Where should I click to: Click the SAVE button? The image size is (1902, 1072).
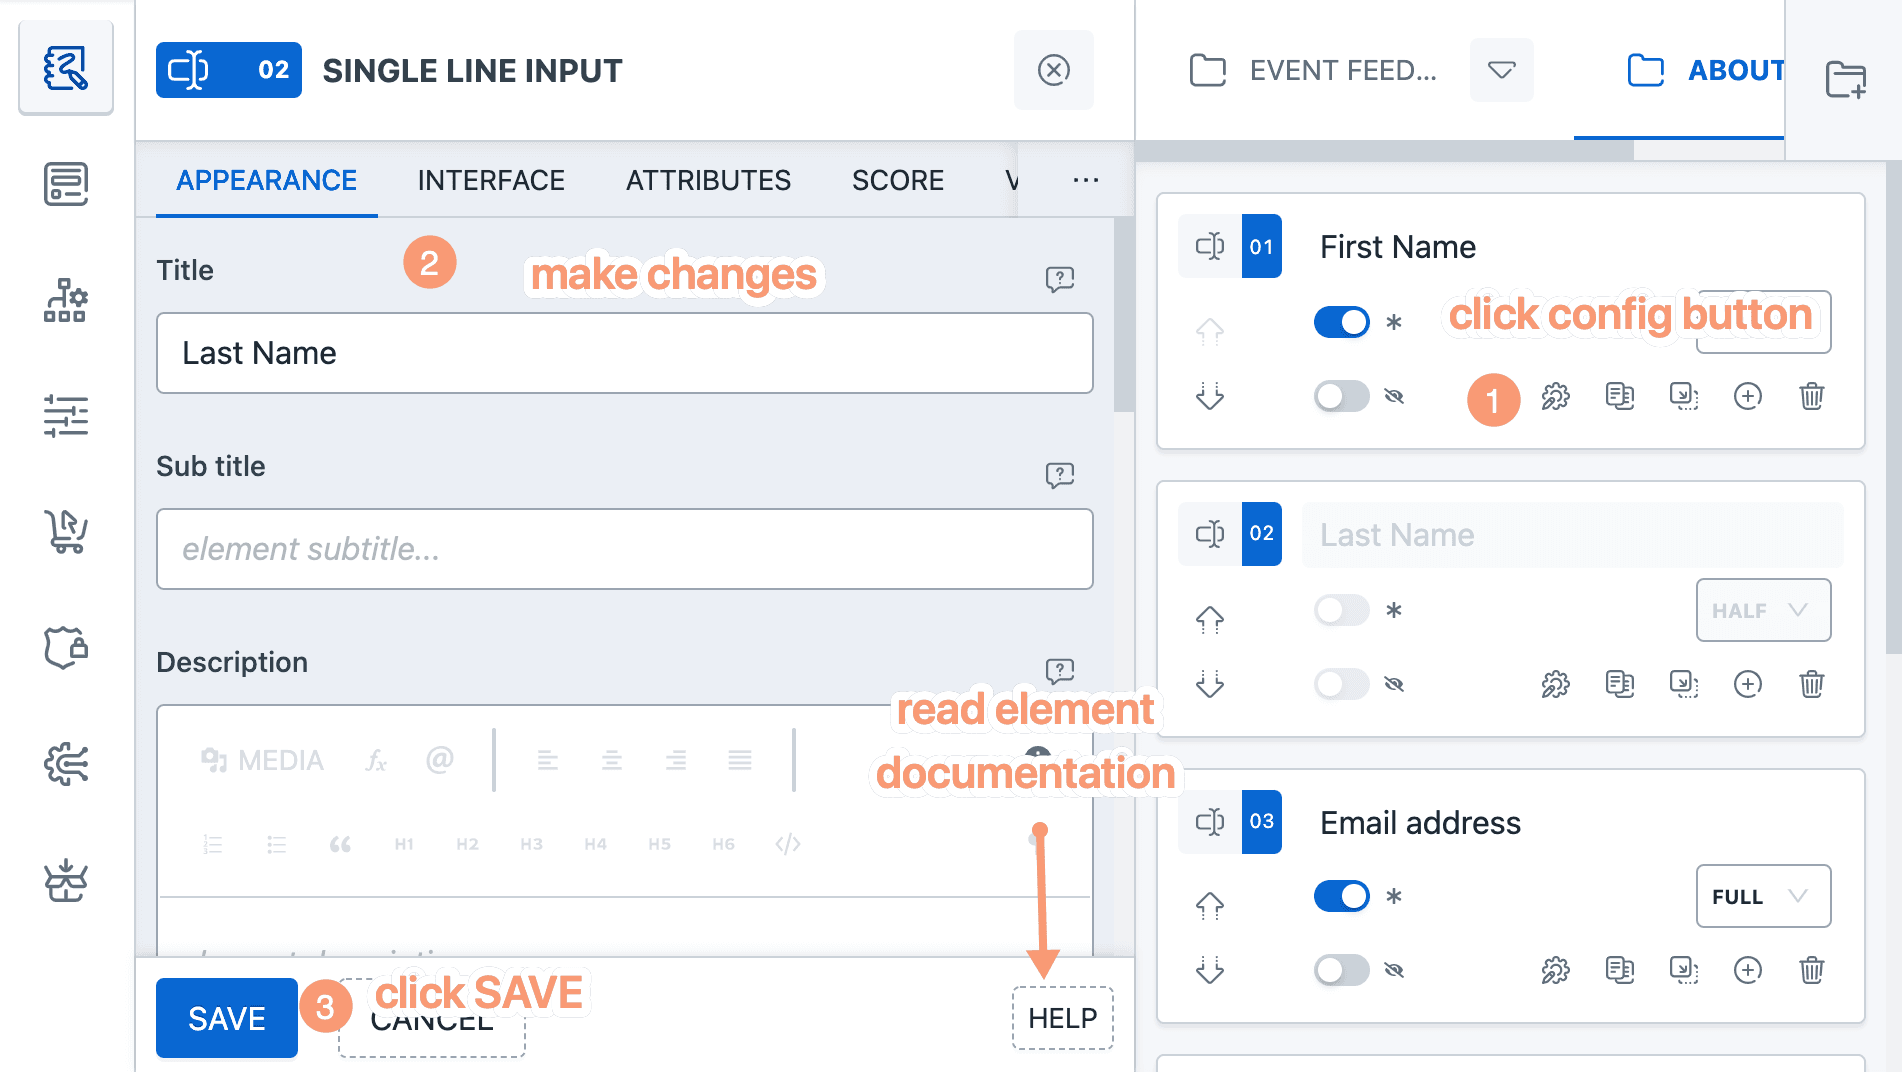click(227, 1018)
